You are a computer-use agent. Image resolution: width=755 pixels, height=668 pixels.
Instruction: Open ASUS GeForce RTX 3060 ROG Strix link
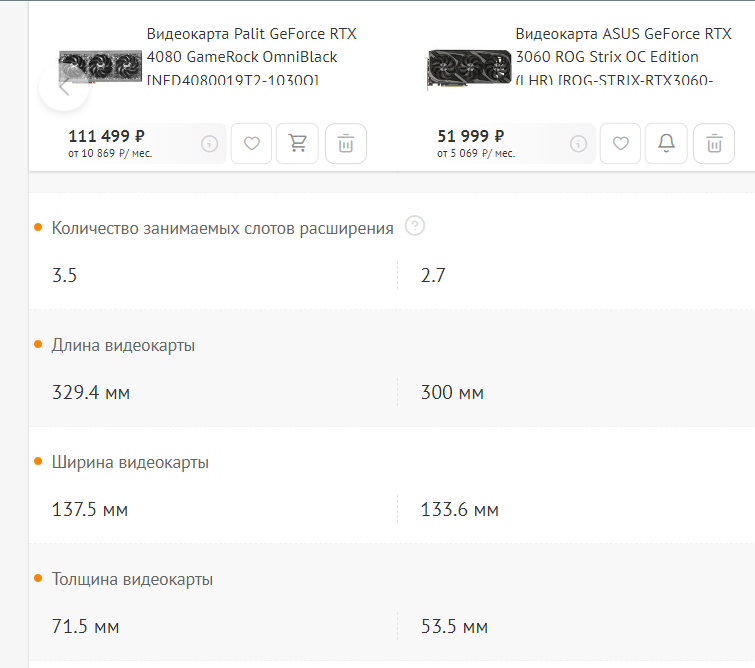[x=620, y=57]
